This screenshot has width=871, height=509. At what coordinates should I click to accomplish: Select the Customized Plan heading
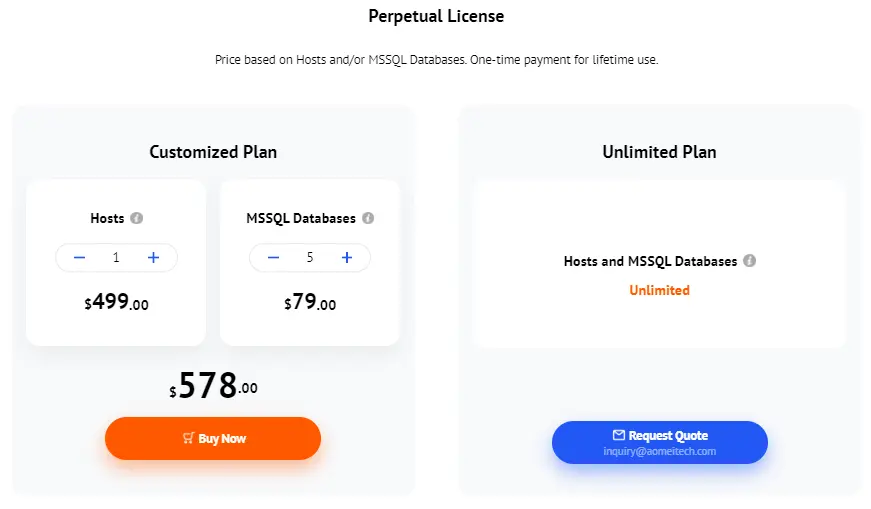click(213, 152)
